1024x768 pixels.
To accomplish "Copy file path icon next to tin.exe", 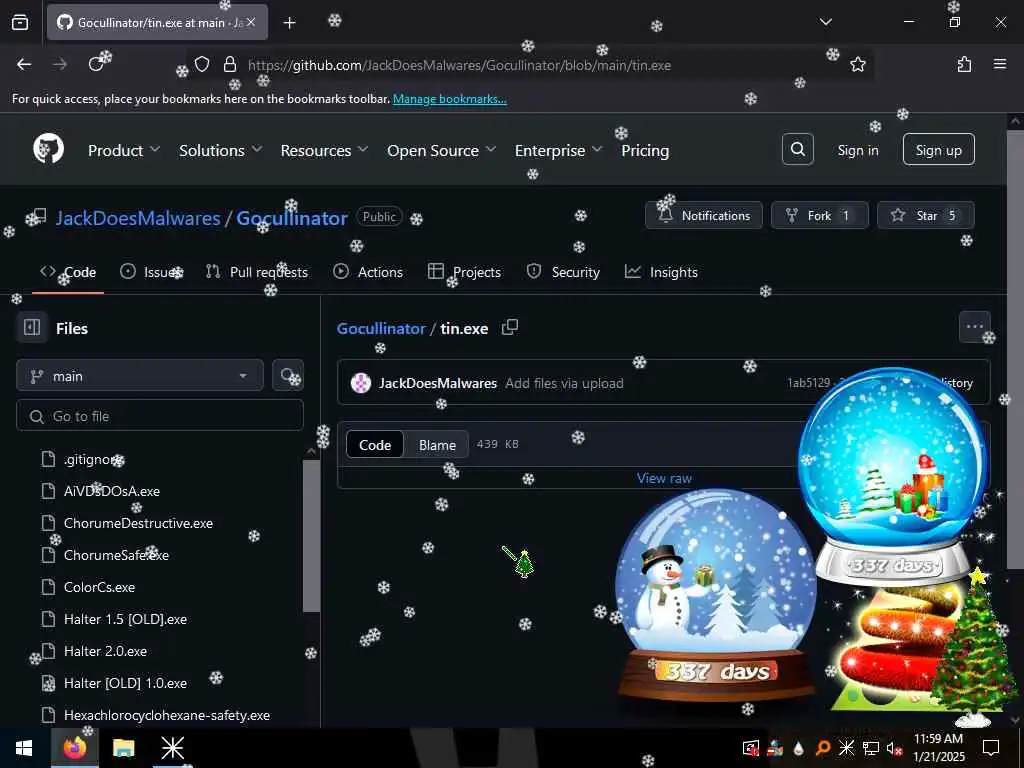I will point(509,328).
